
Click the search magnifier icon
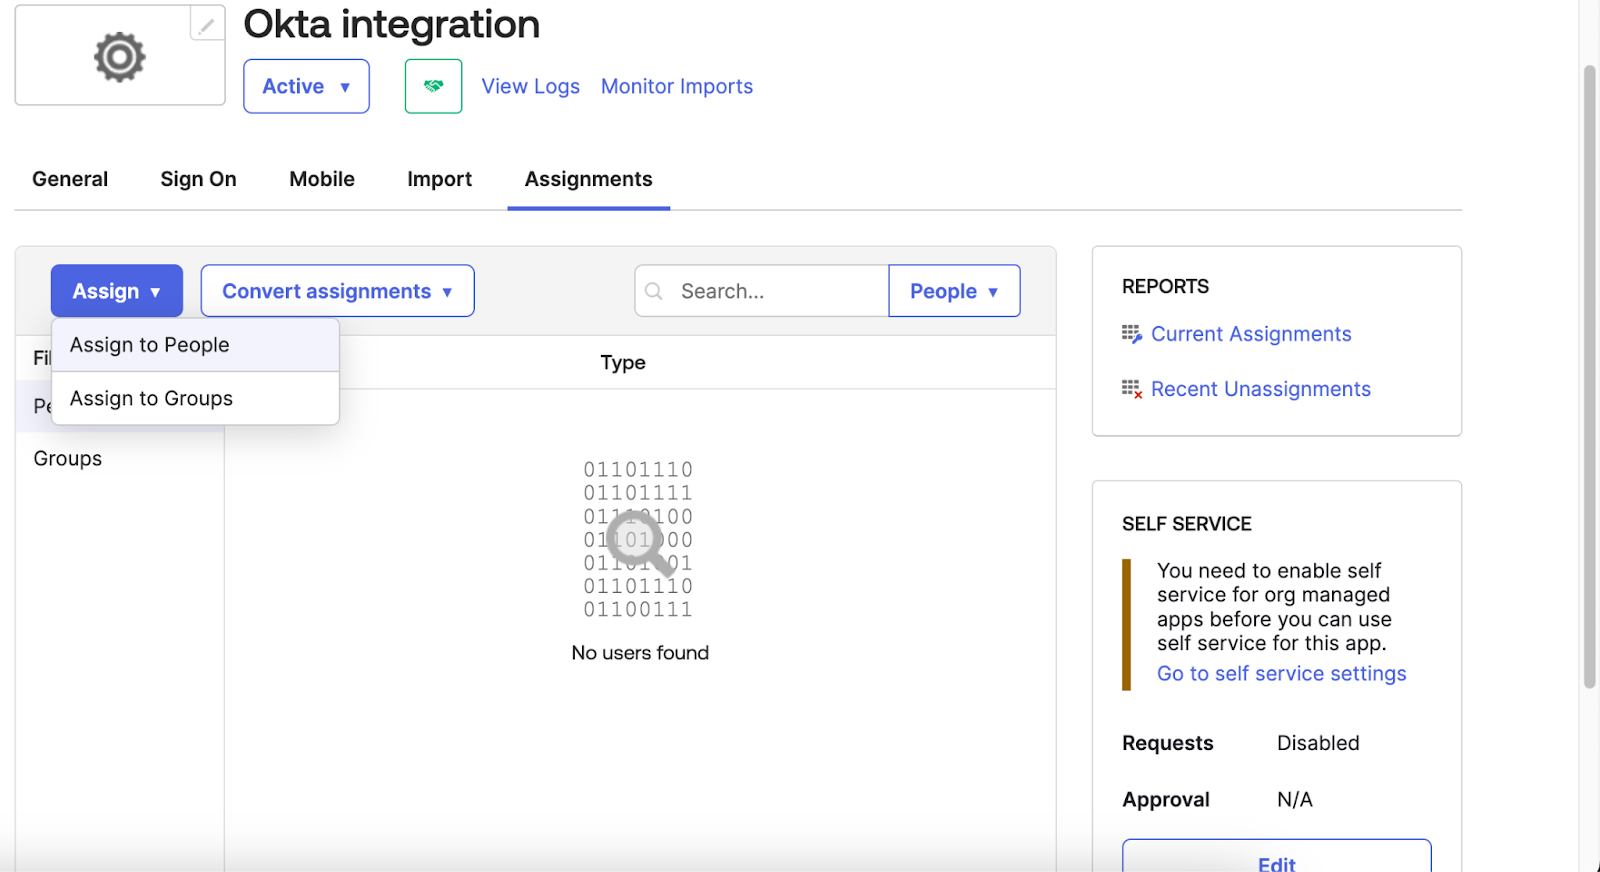point(654,291)
